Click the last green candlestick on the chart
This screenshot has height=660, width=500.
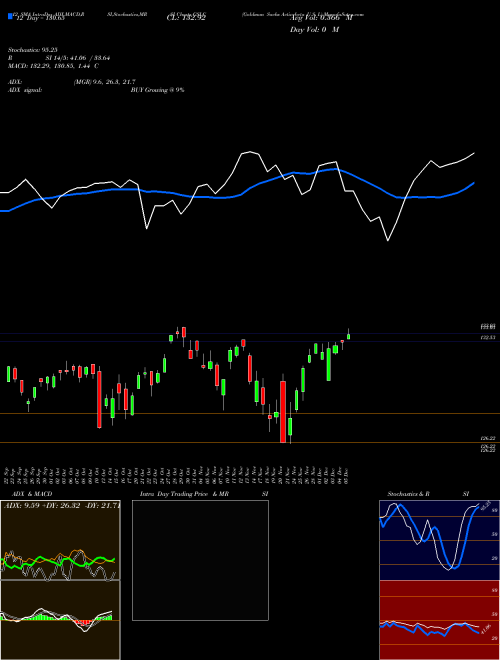click(x=348, y=336)
